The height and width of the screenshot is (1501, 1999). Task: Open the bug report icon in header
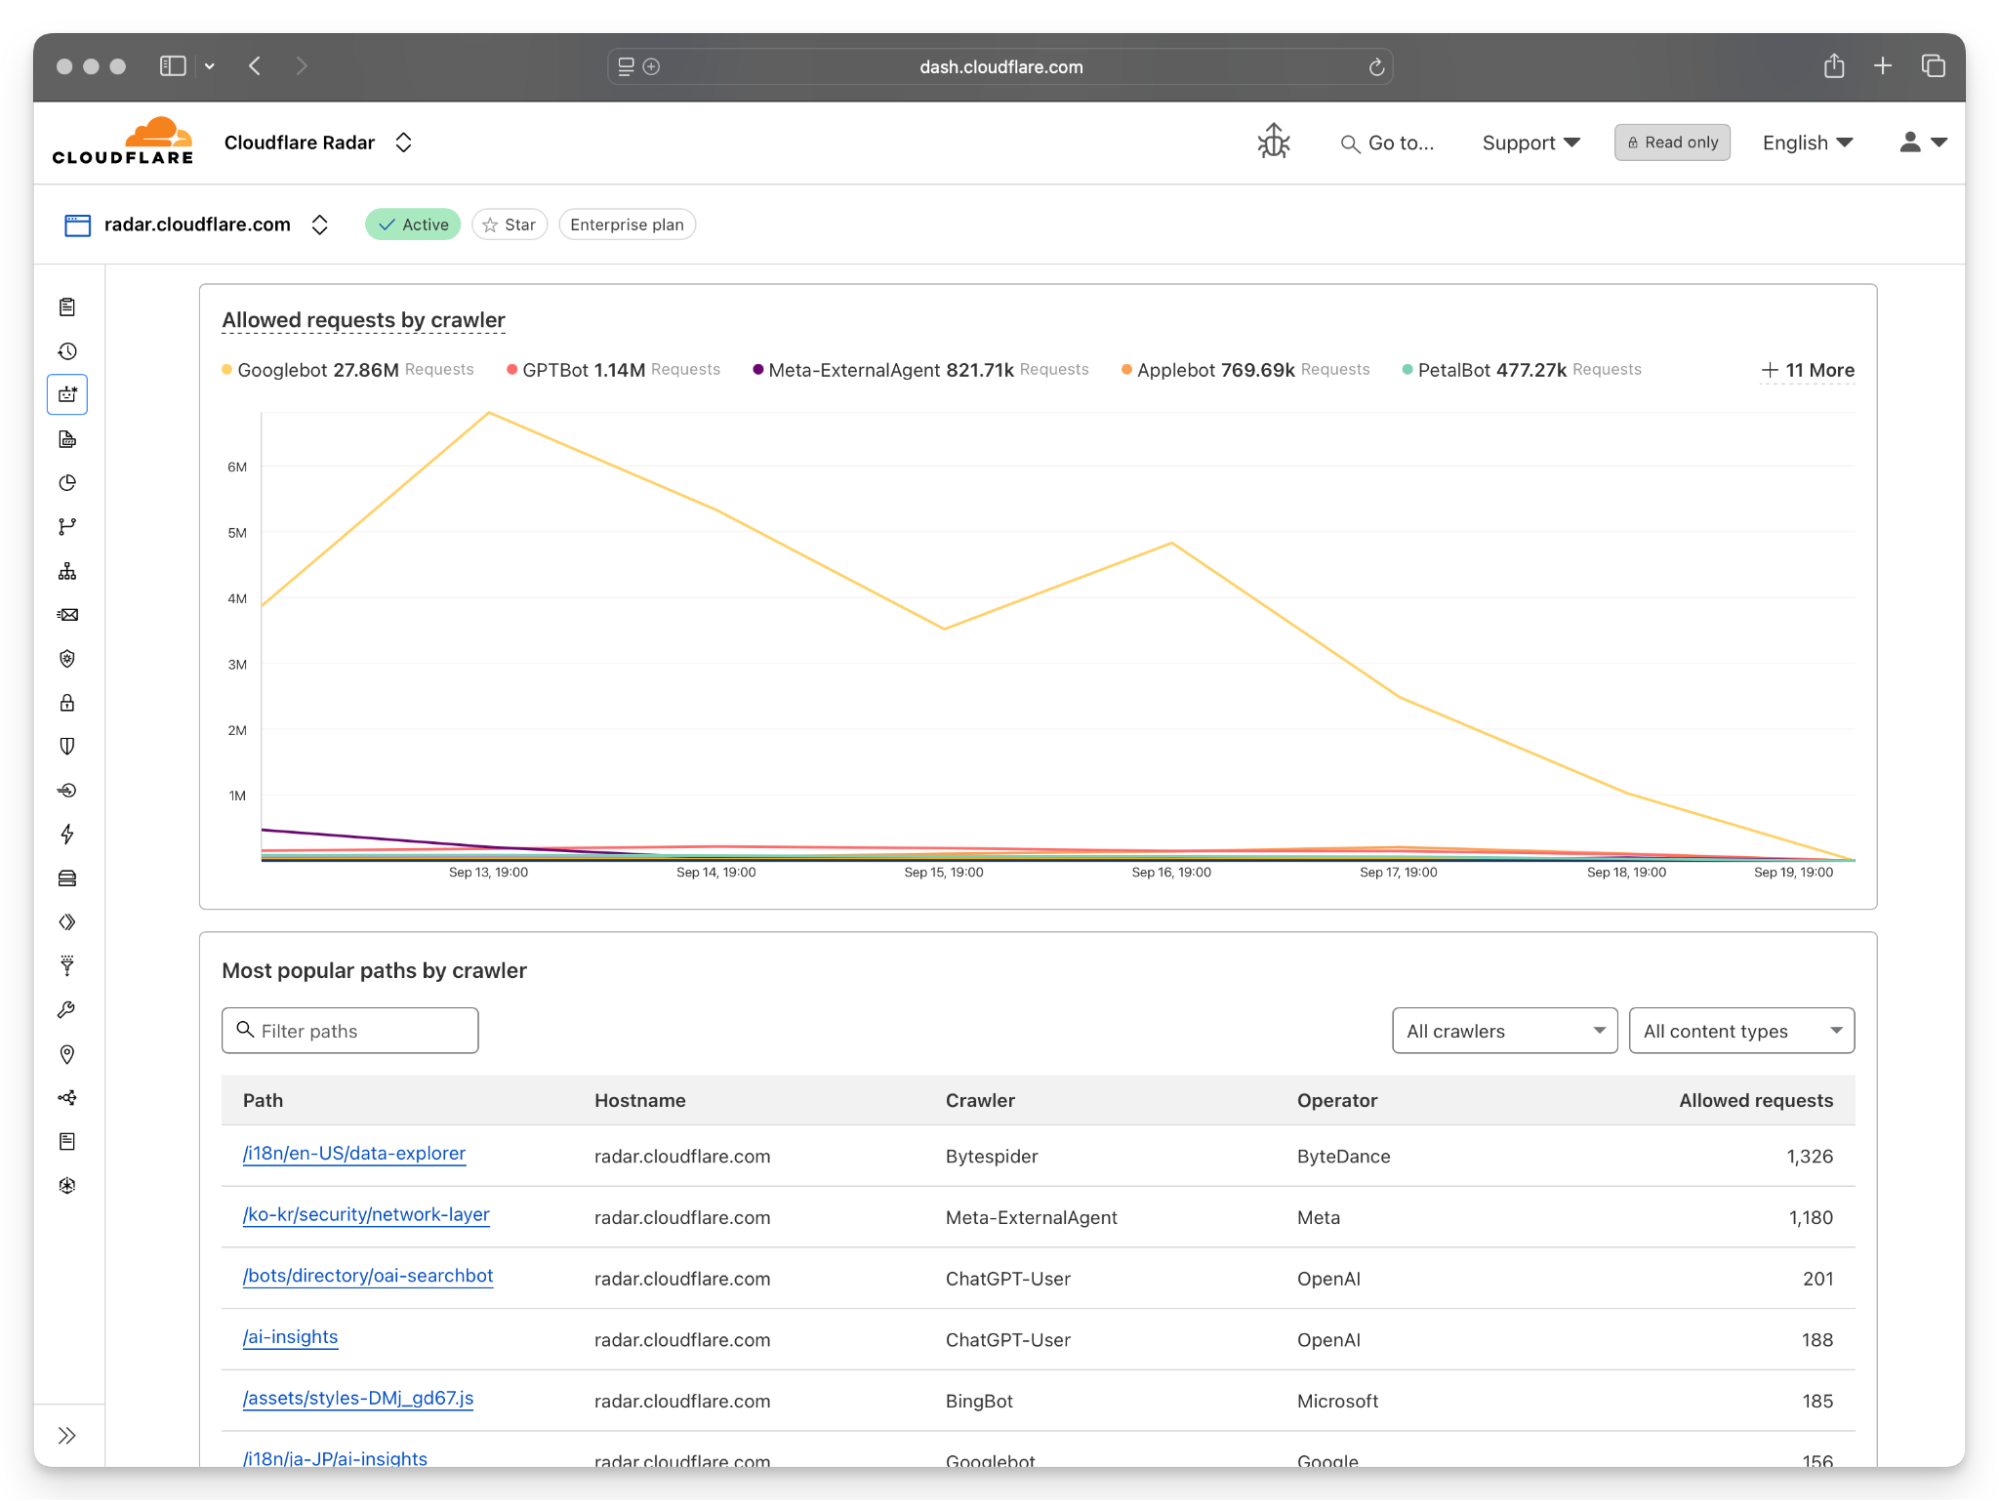click(x=1273, y=142)
